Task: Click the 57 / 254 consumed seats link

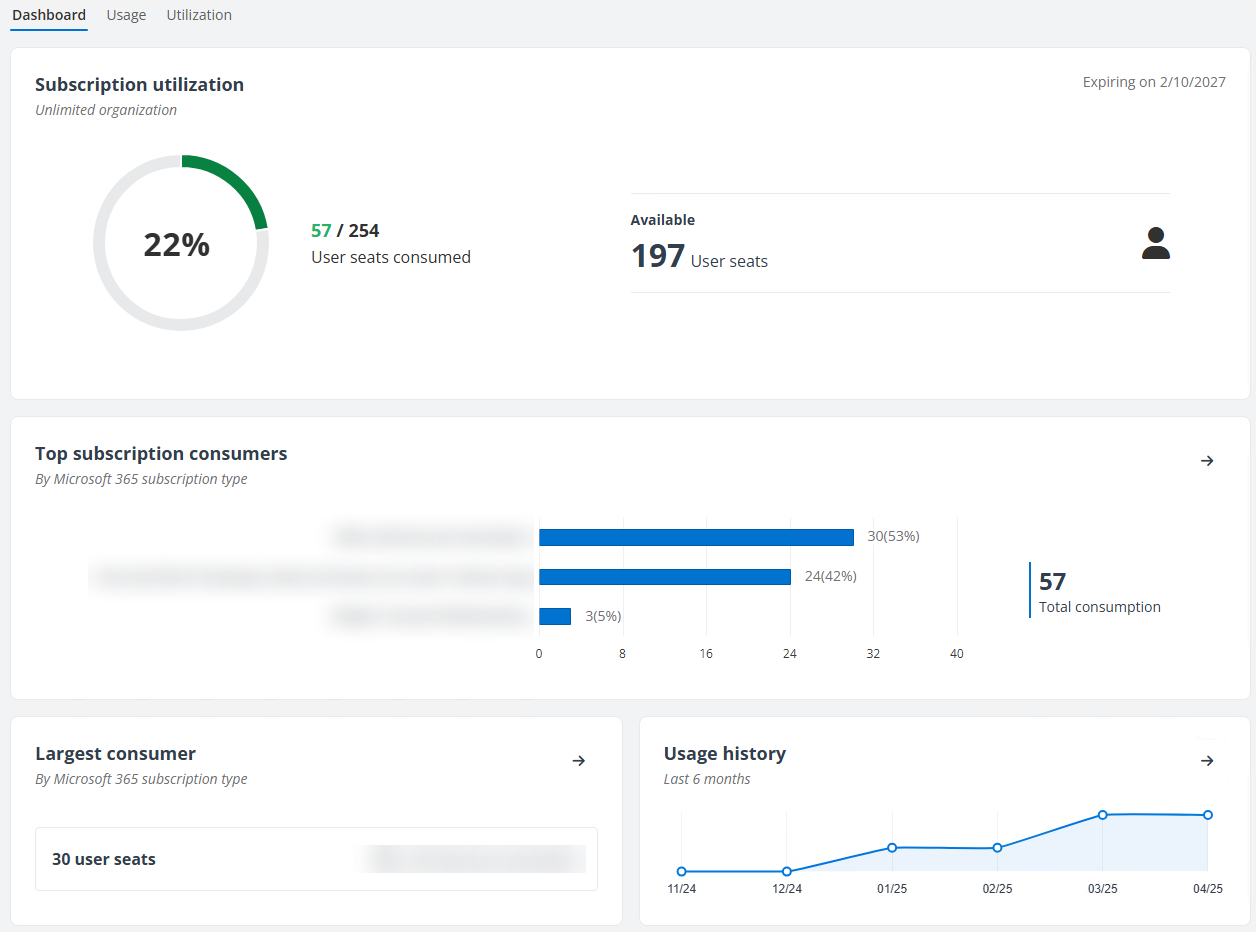Action: [x=345, y=230]
